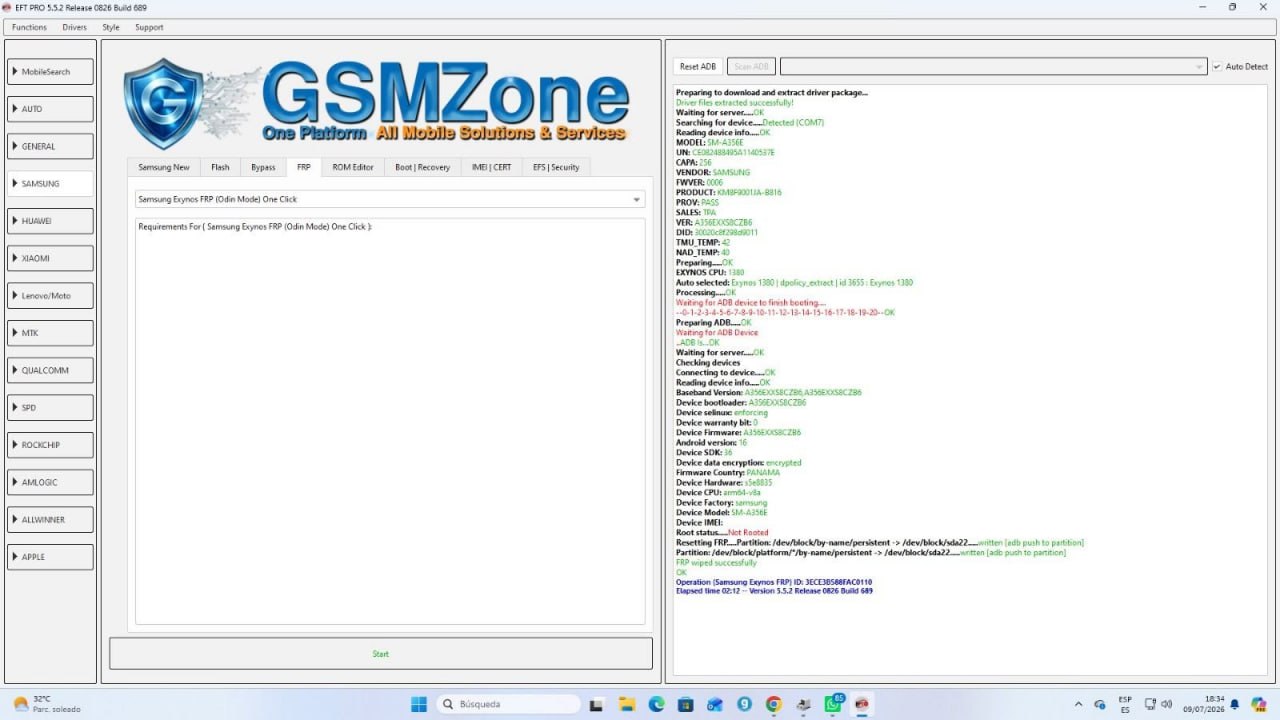Open the Style menu
Screen dimensions: 1280x720
click(110, 27)
